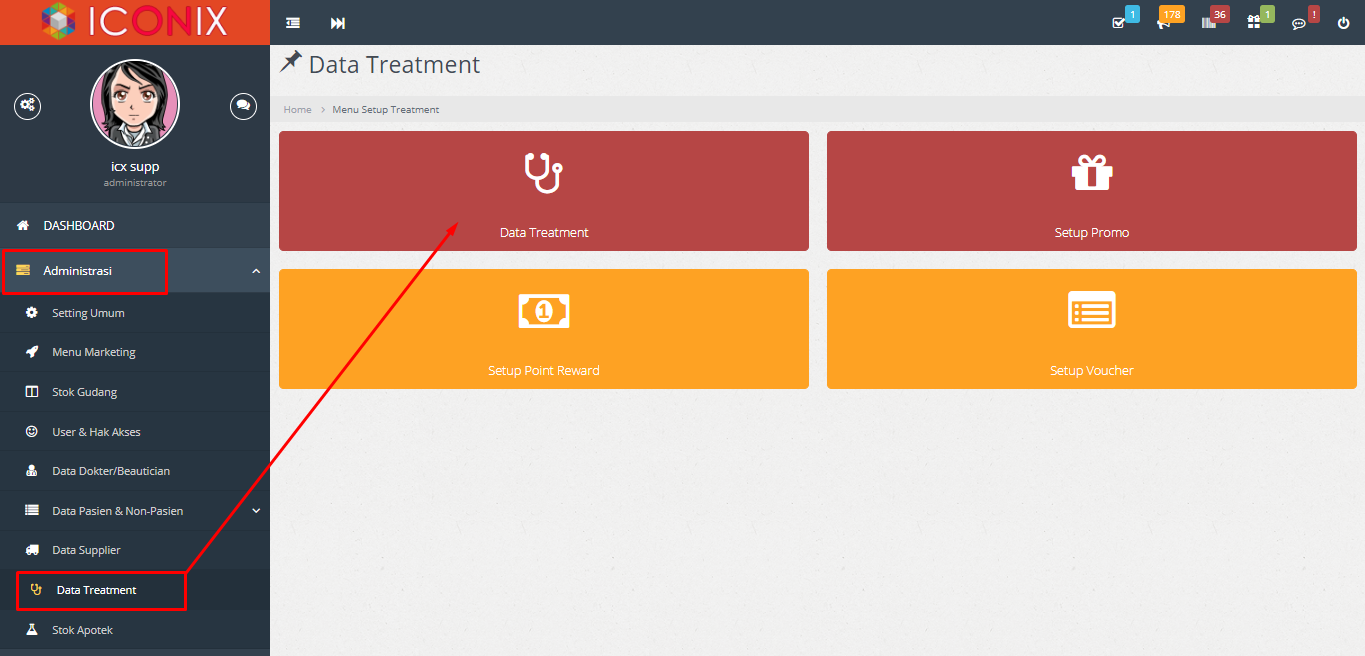
Task: Toggle the sidebar menu list icon
Action: pos(293,23)
